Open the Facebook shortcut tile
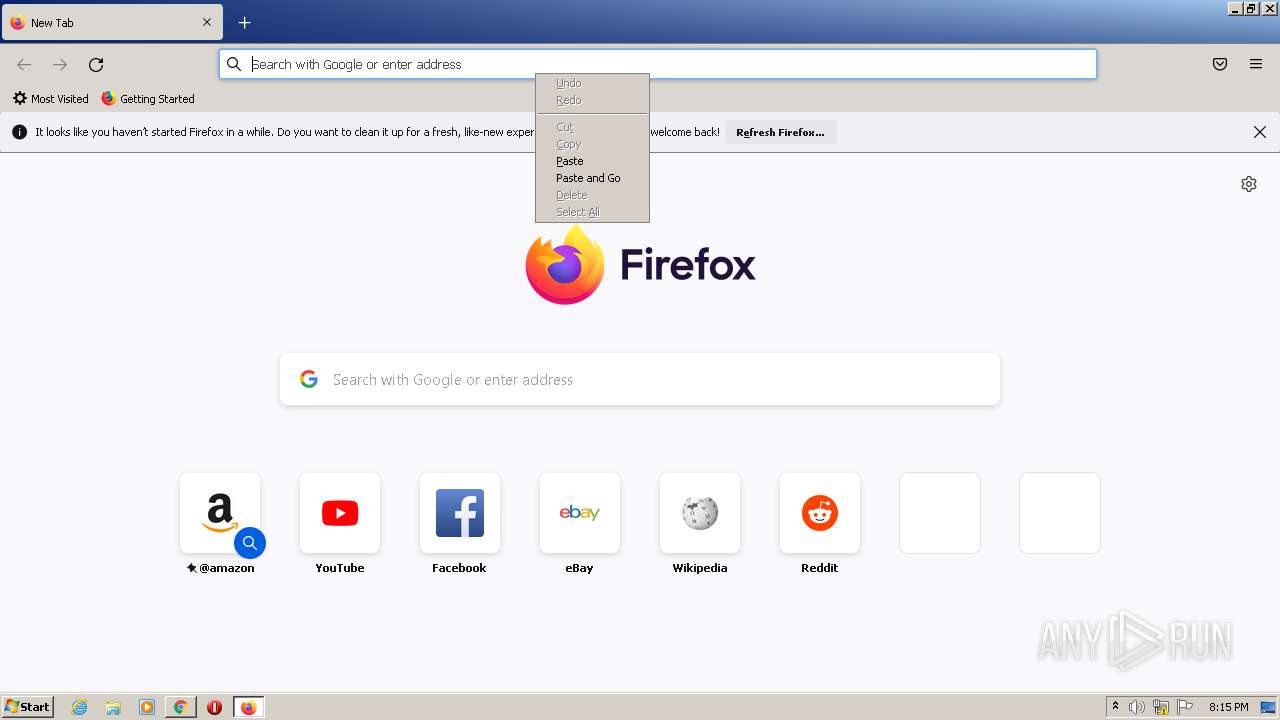 460,513
